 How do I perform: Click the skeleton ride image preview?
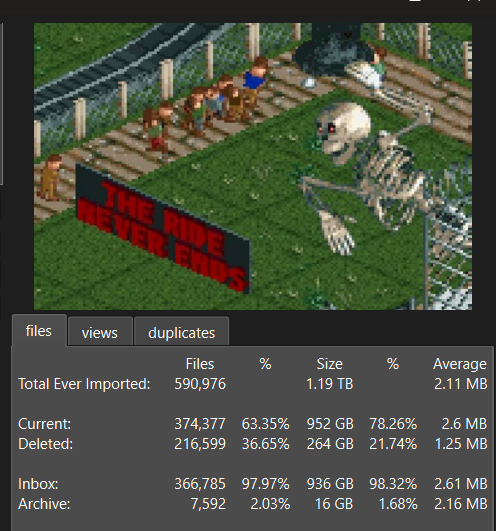(253, 166)
